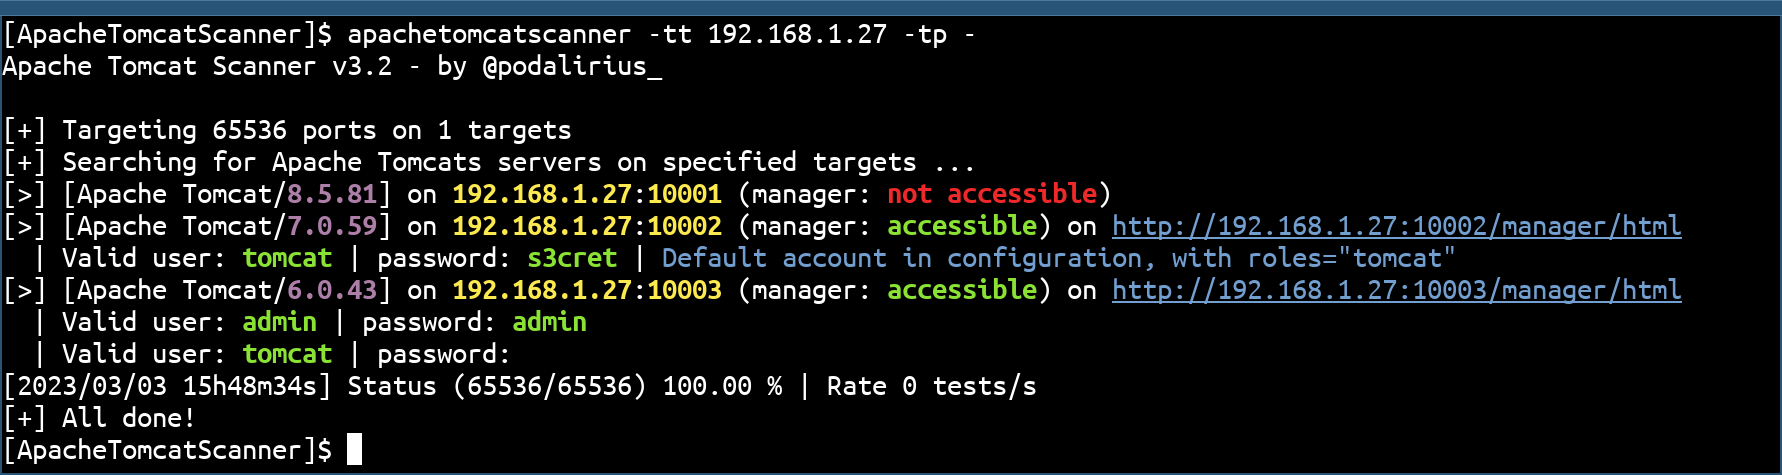The width and height of the screenshot is (1782, 475).
Task: Click the timestamp 2023/03/03 15h48m34s
Action: (167, 386)
